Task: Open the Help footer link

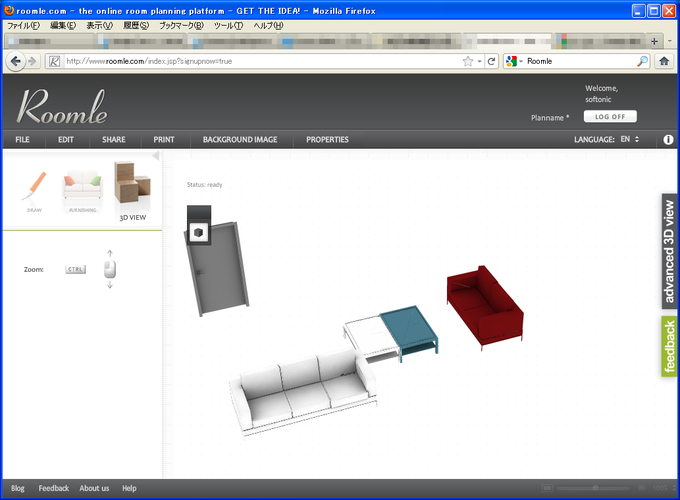Action: (129, 488)
